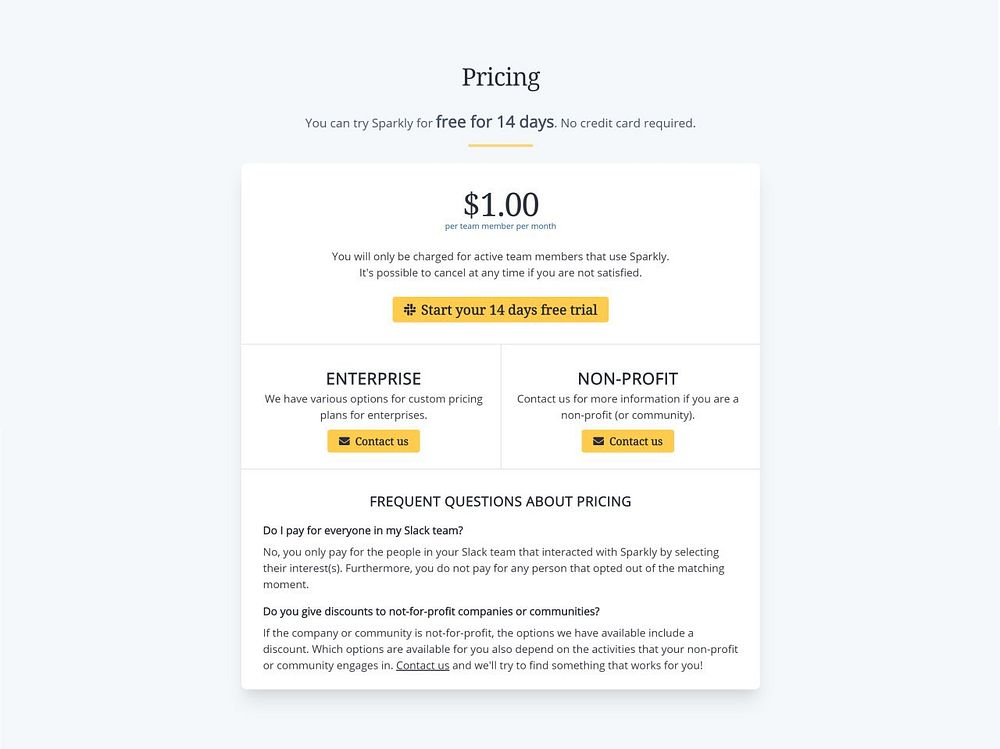Click the 'No credit card required' text

point(627,123)
